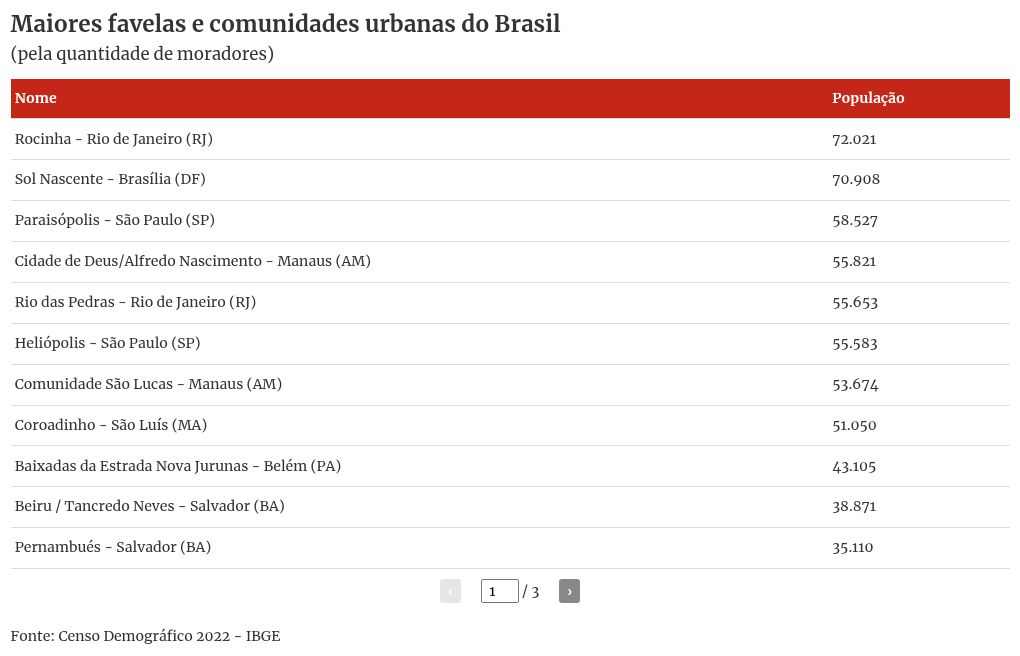Select Pernambués - Salvador row
Image resolution: width=1020 pixels, height=656 pixels.
click(113, 547)
